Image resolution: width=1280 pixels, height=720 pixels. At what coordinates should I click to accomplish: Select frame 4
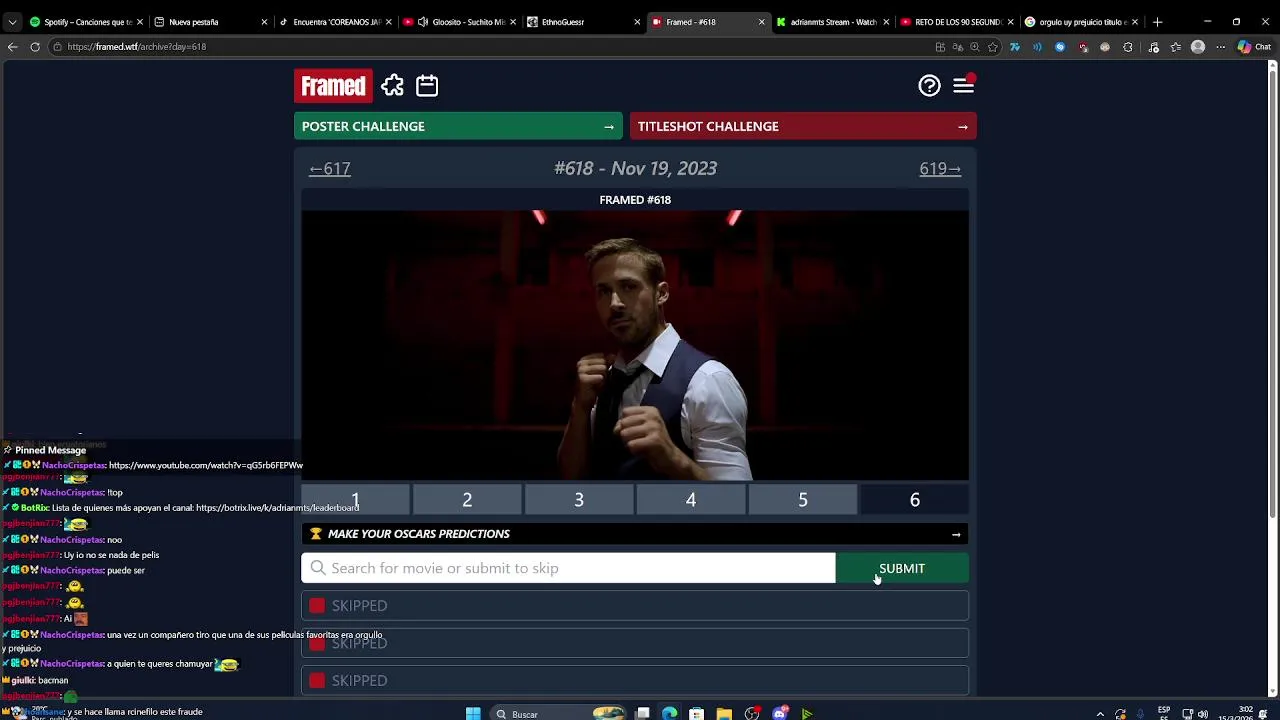point(691,499)
